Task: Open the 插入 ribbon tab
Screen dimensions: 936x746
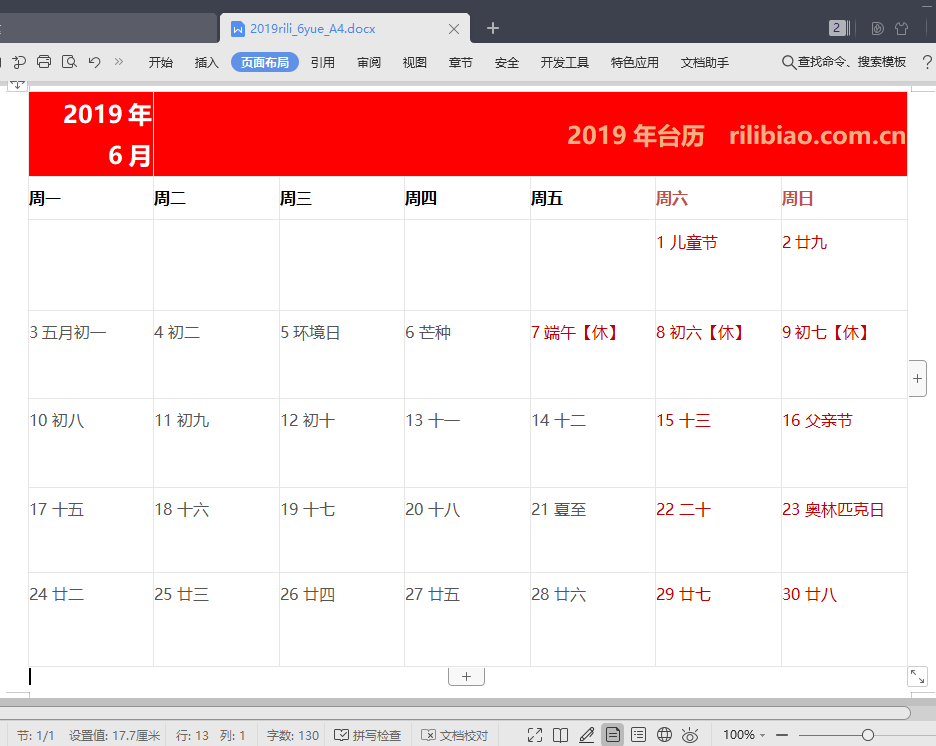Action: coord(207,62)
